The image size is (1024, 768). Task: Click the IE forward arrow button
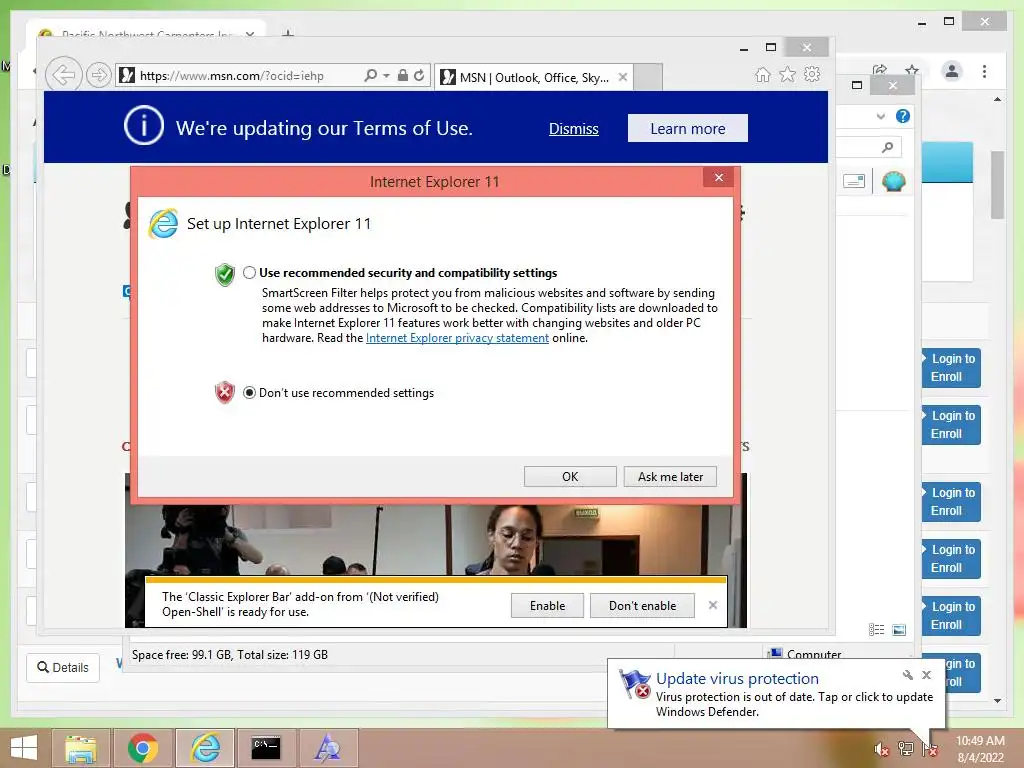tap(99, 75)
